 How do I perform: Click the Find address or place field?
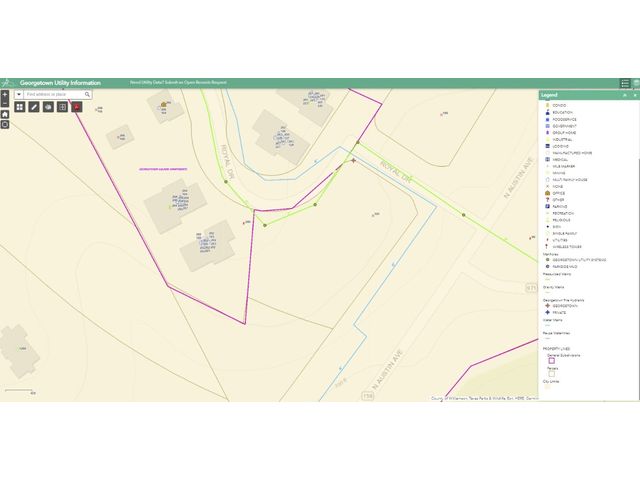pyautogui.click(x=53, y=94)
